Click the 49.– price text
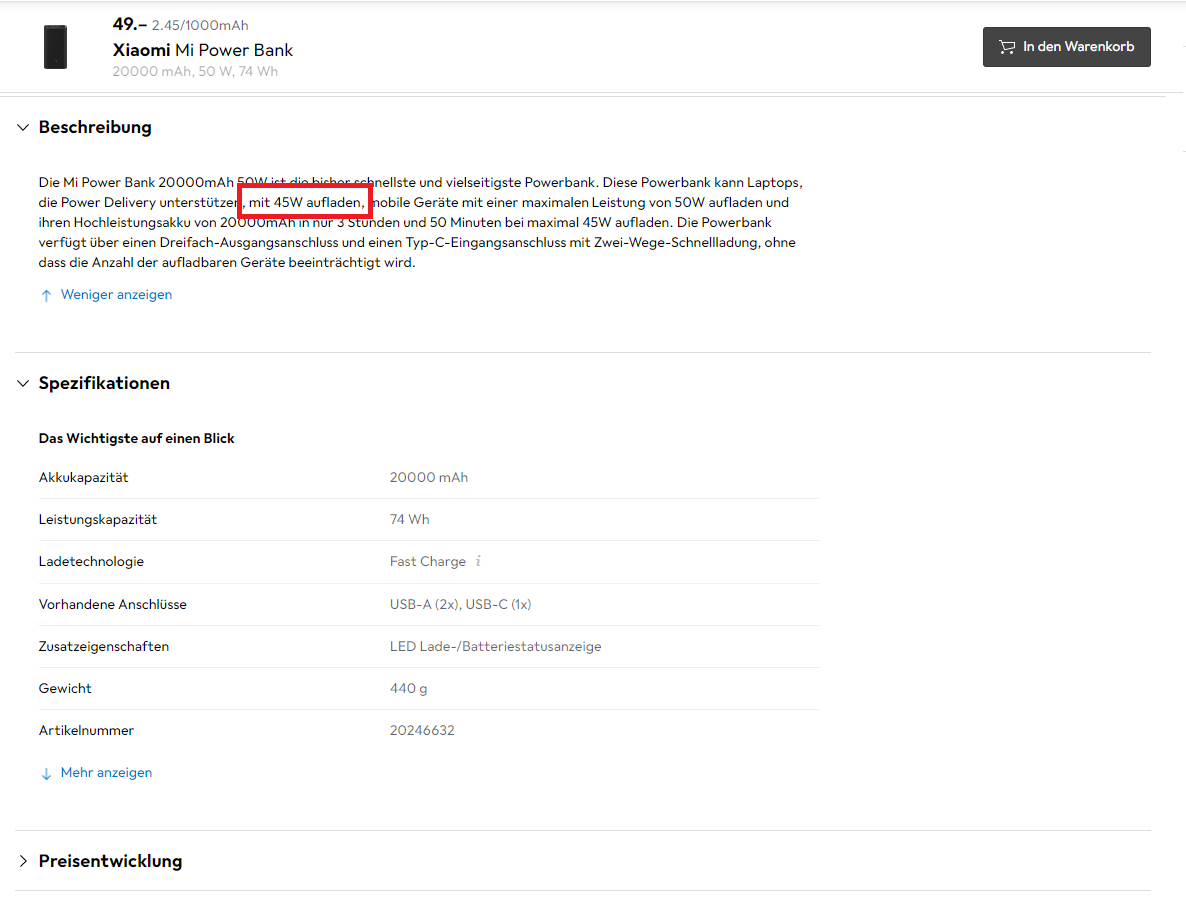 (129, 24)
